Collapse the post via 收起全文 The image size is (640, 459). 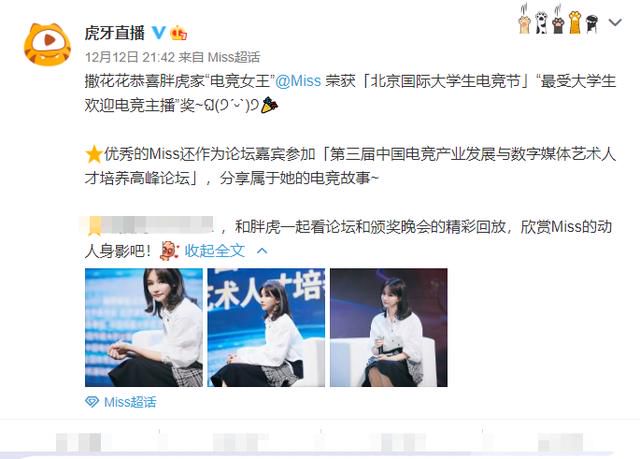[215, 251]
